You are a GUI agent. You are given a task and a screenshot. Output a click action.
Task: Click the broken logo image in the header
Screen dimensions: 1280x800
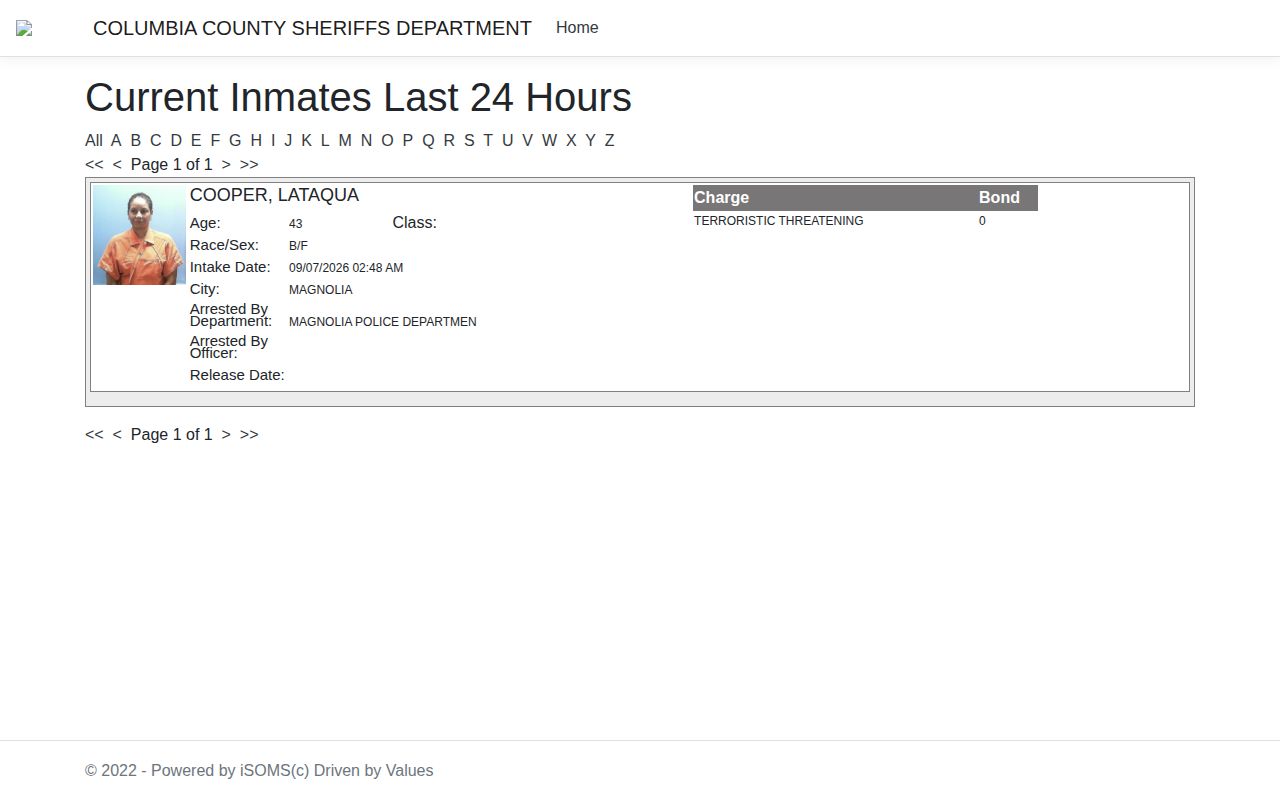click(24, 29)
